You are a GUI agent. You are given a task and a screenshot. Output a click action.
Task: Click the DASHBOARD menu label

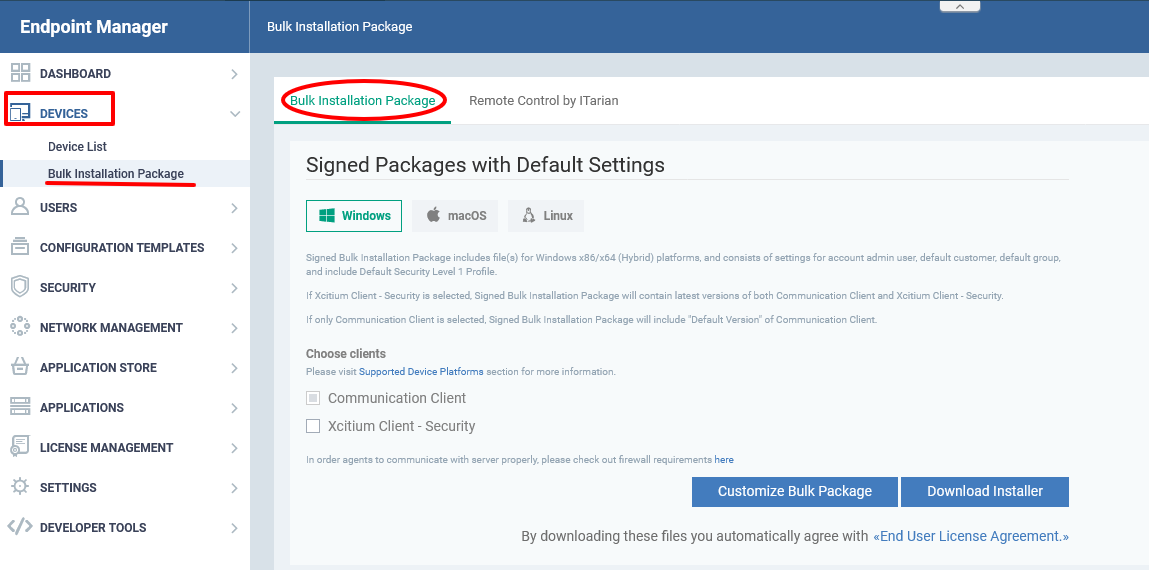coord(75,74)
